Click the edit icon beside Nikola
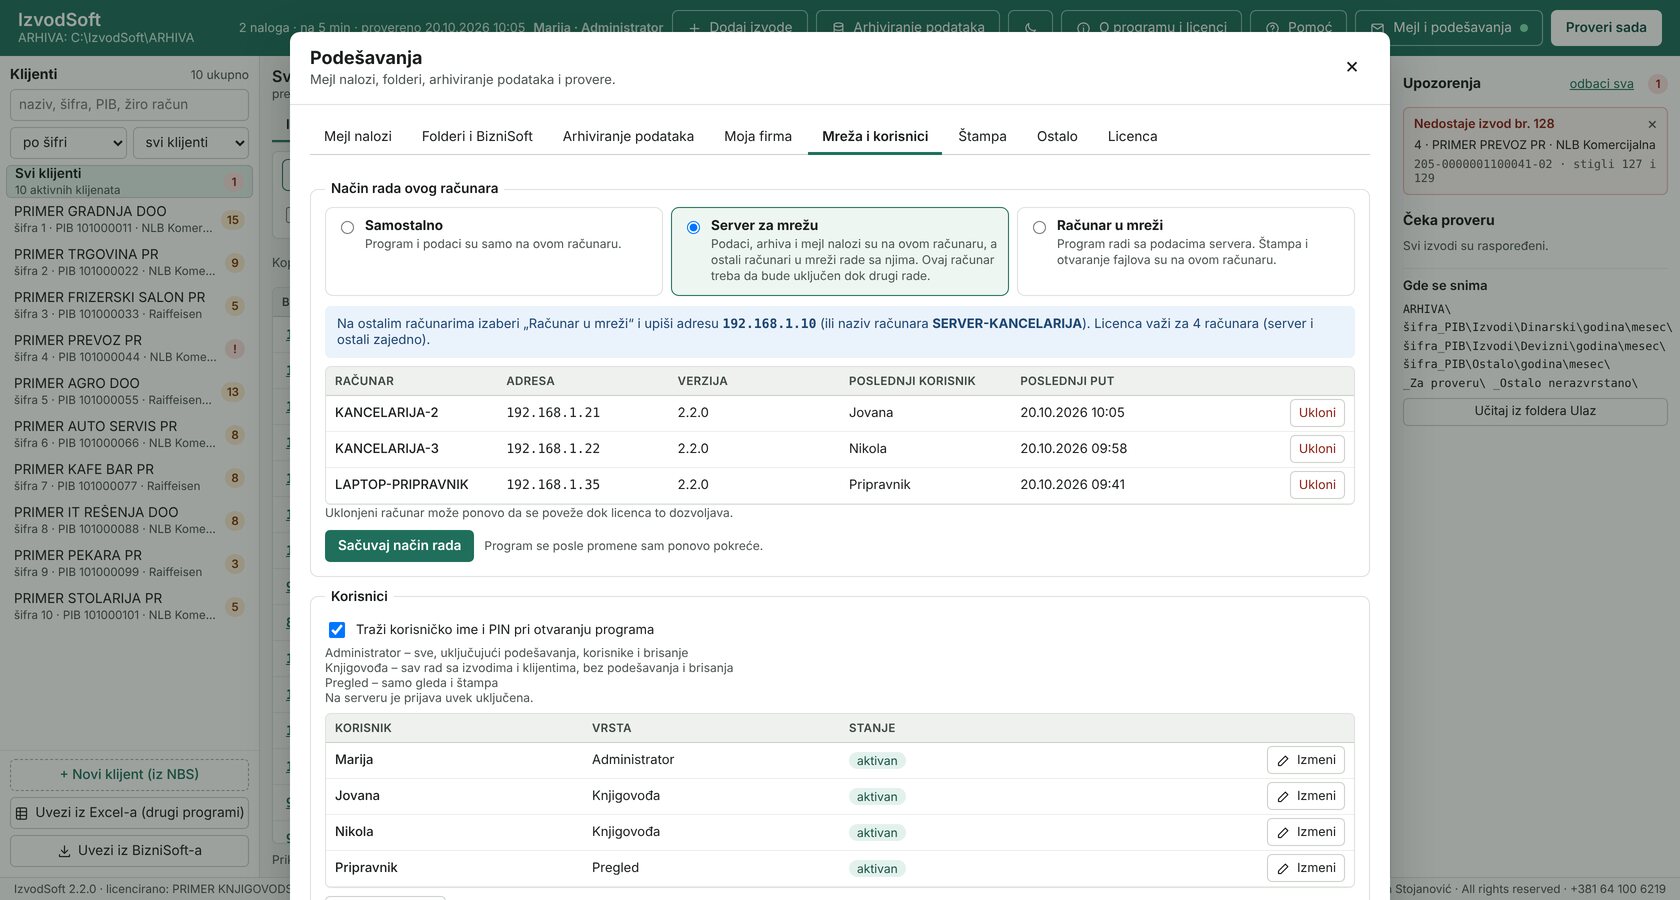 pos(1283,833)
